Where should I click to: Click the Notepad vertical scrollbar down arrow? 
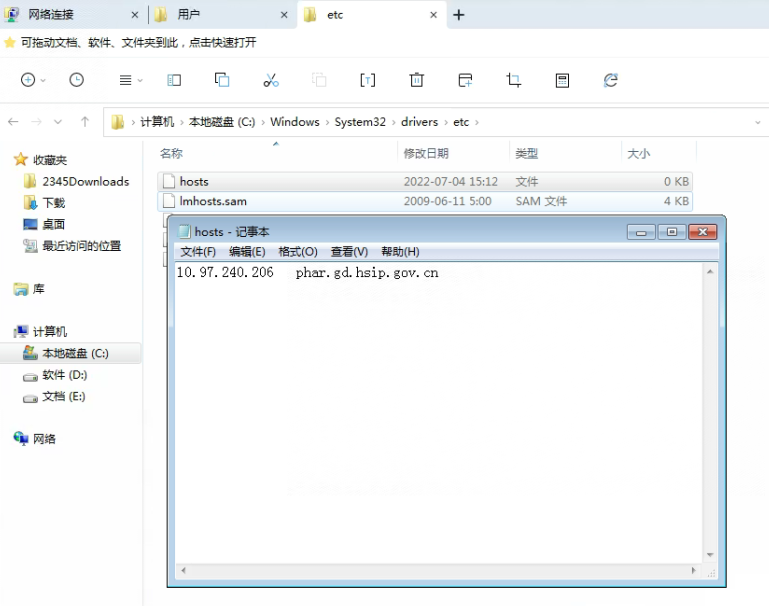click(x=711, y=555)
